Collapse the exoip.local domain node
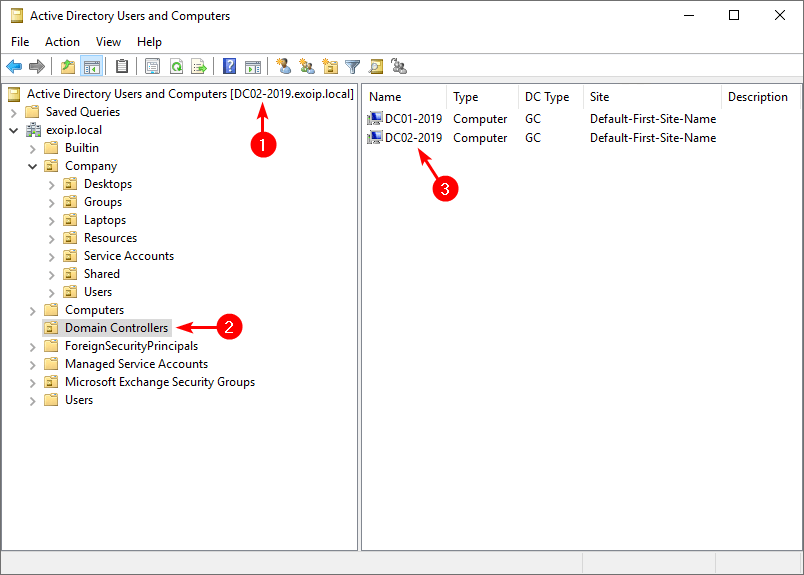The image size is (804, 575). (14, 130)
